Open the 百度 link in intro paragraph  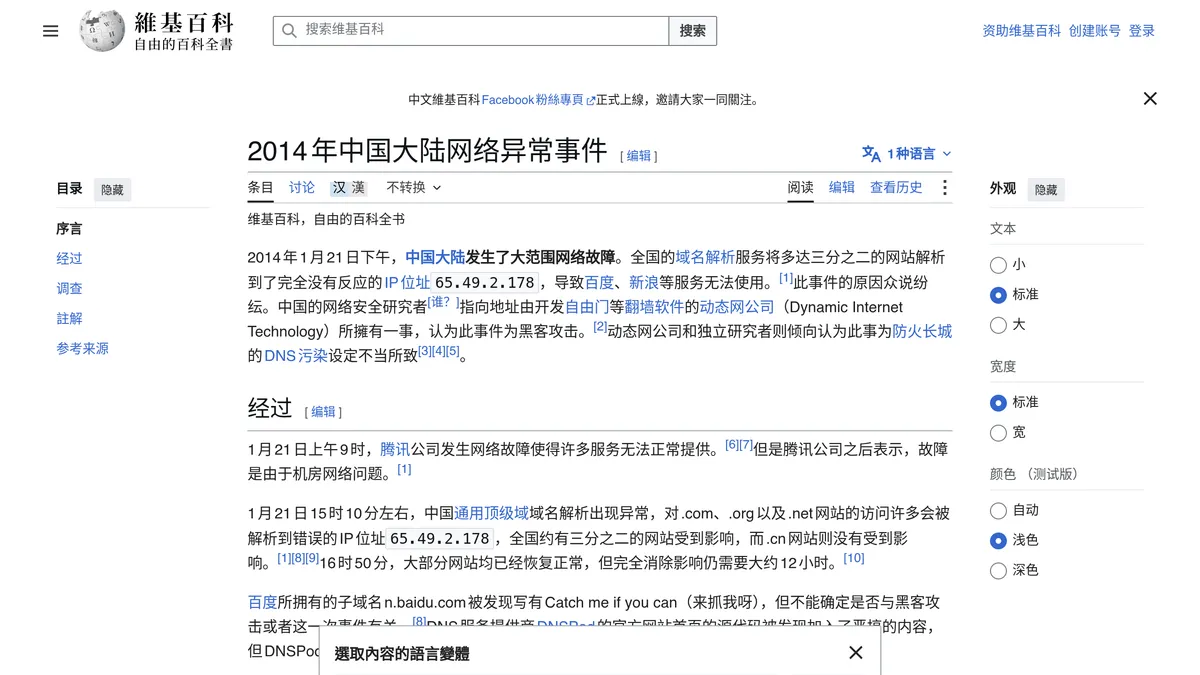599,282
